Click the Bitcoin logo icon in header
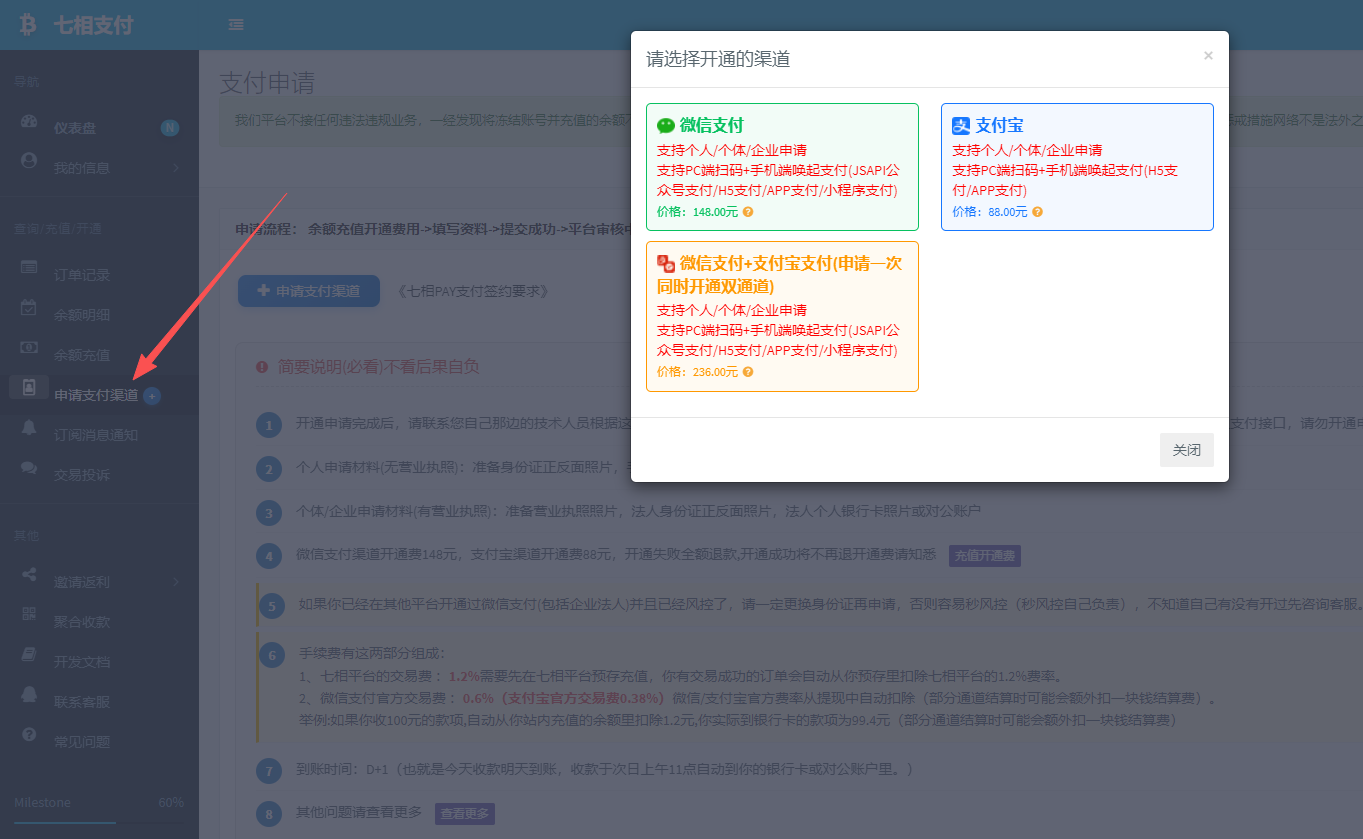This screenshot has width=1363, height=839. click(28, 25)
